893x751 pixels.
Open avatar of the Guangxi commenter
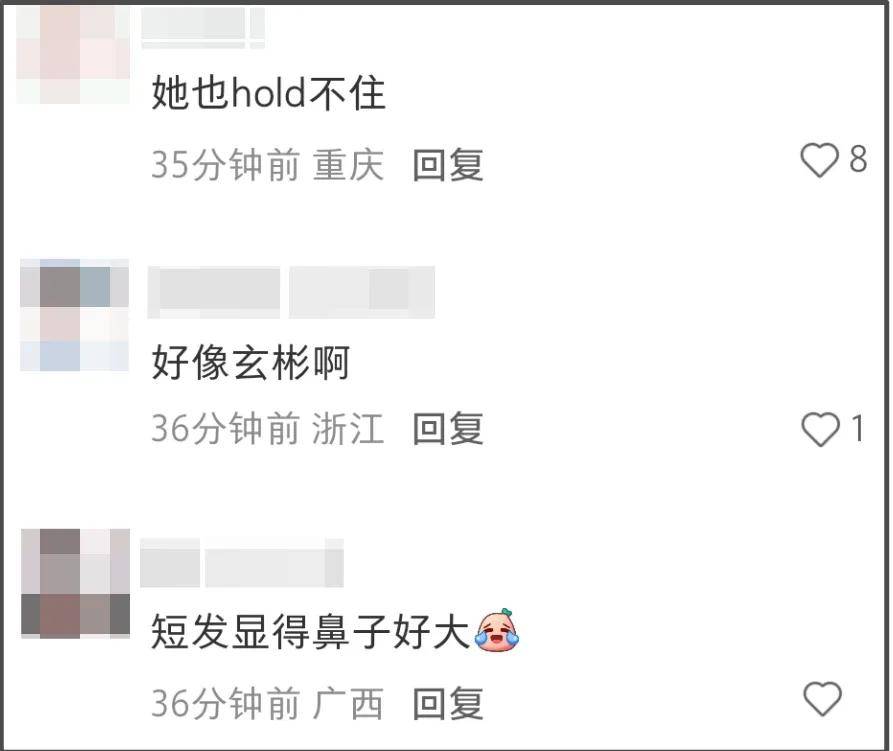(x=75, y=584)
